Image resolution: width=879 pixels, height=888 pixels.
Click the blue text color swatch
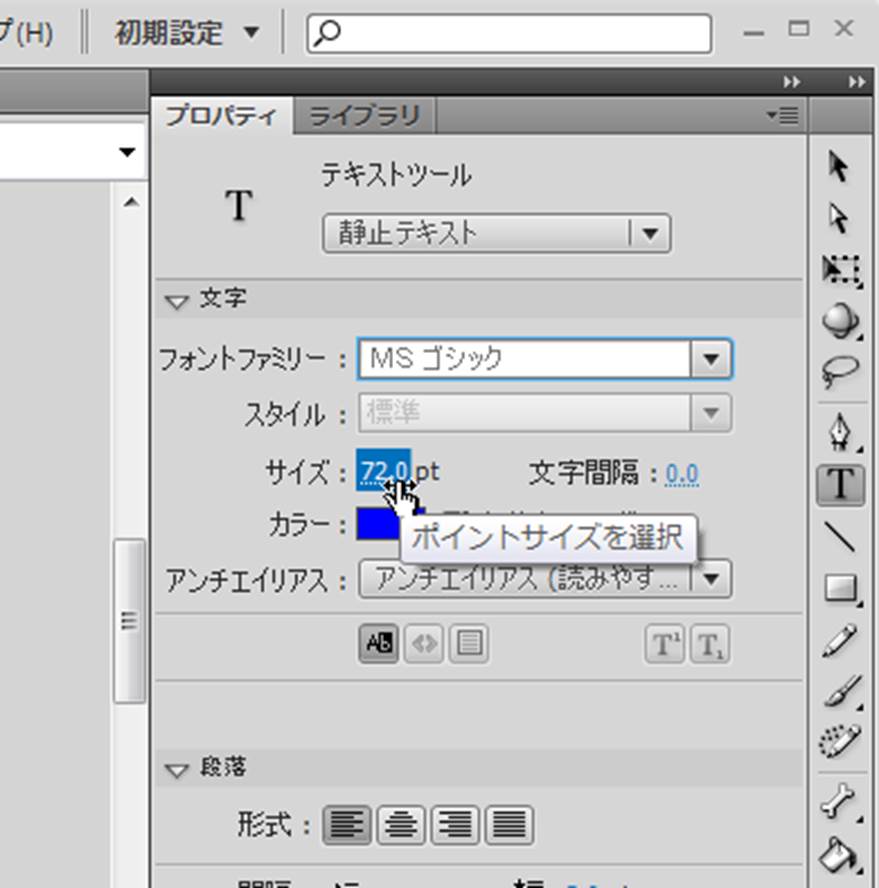pyautogui.click(x=376, y=524)
